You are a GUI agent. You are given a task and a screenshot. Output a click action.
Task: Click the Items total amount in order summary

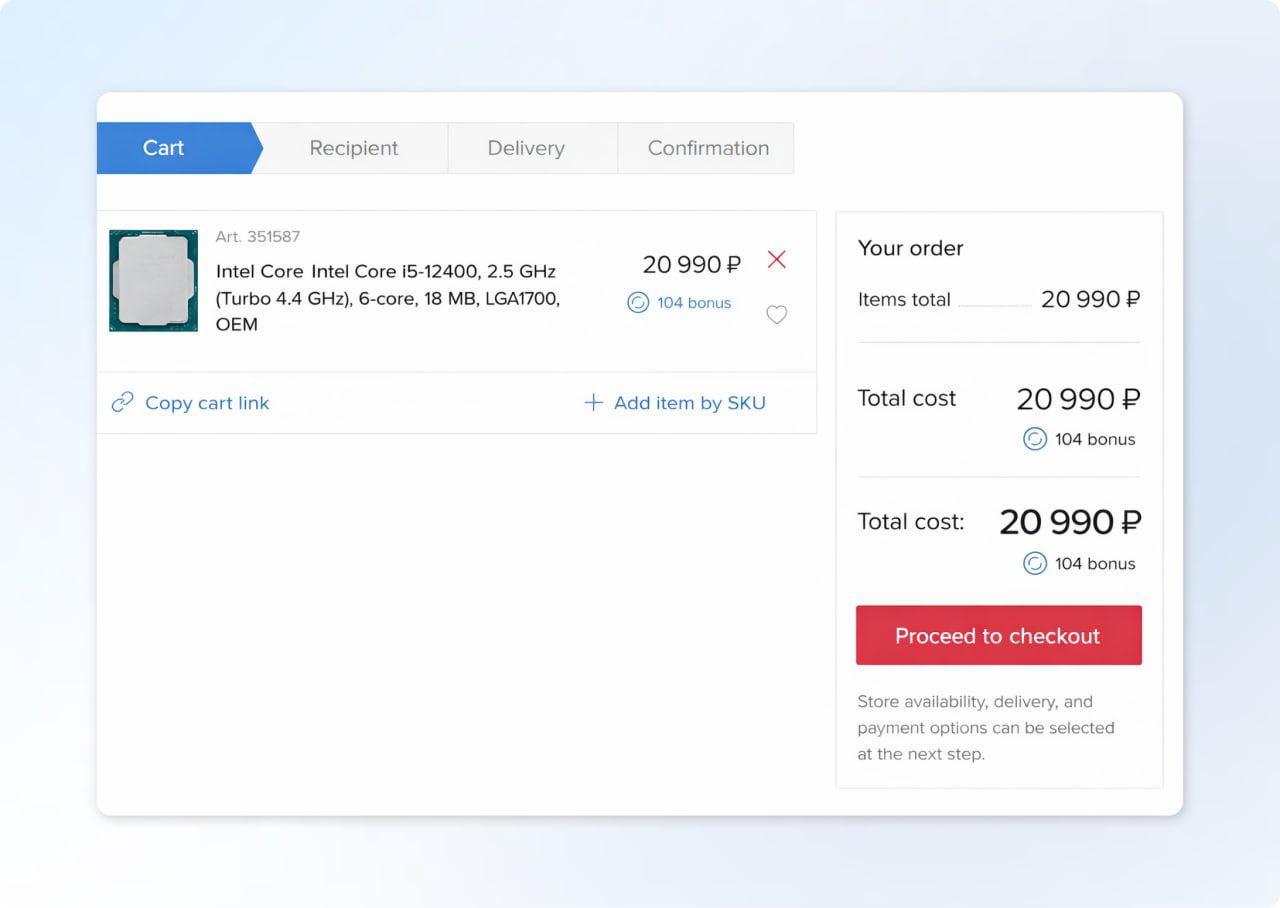click(x=1090, y=299)
